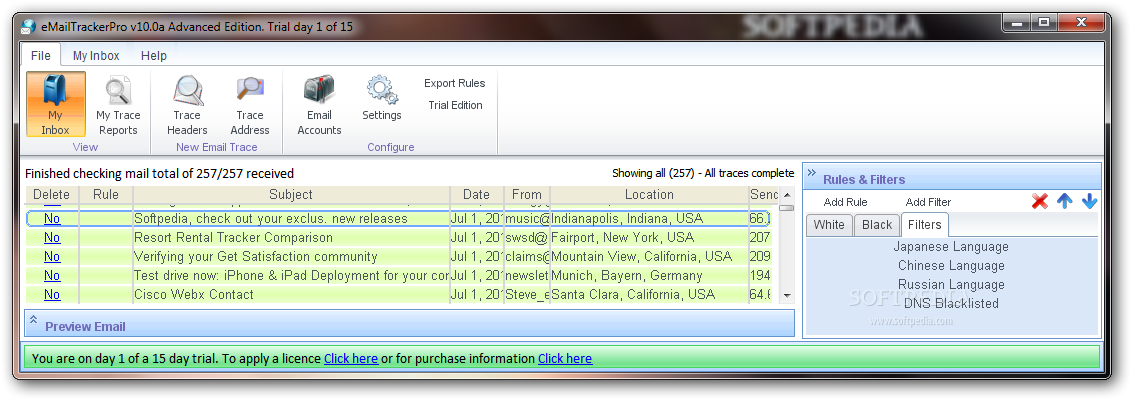The image size is (1132, 400).
Task: Move rule up with blue arrow
Action: [x=1065, y=201]
